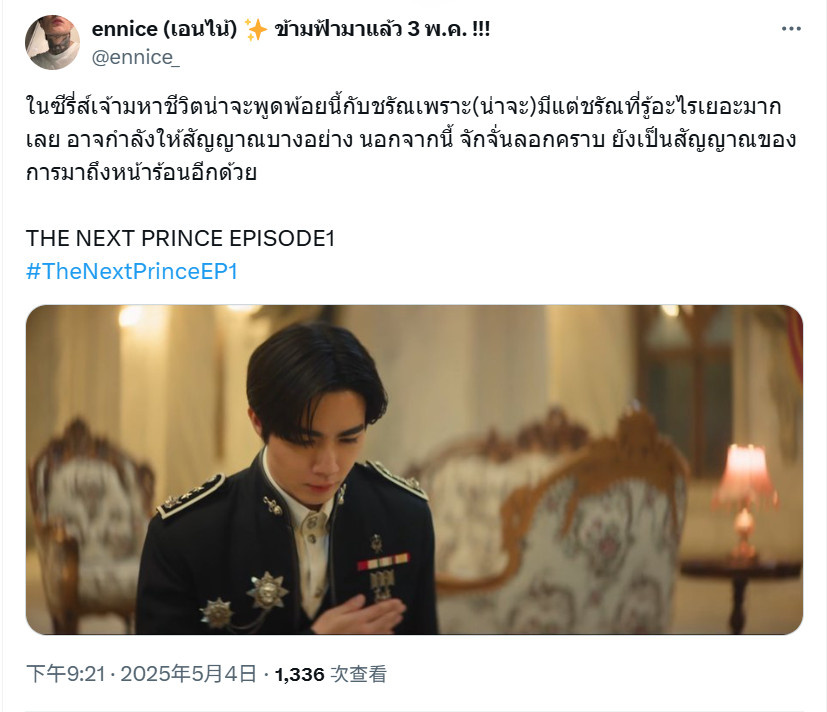Click the pink lamp in the photo

[x=745, y=501]
